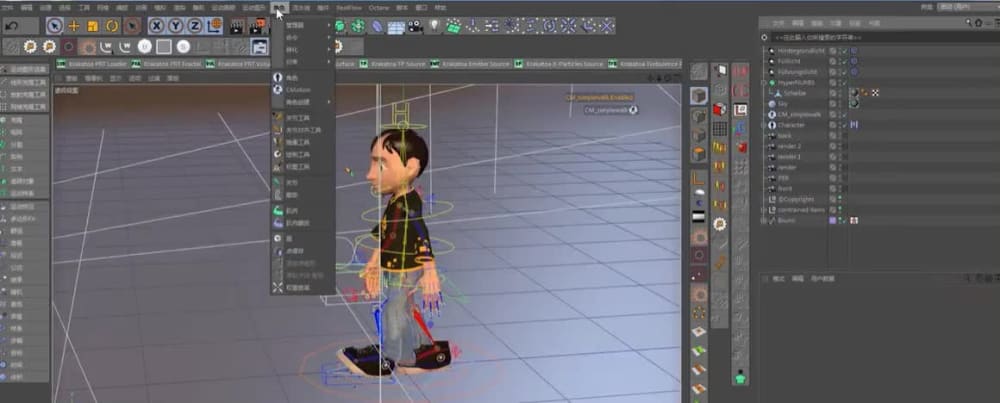Expand the Boumi object hierarchy
The width and height of the screenshot is (1000, 403).
[x=764, y=221]
